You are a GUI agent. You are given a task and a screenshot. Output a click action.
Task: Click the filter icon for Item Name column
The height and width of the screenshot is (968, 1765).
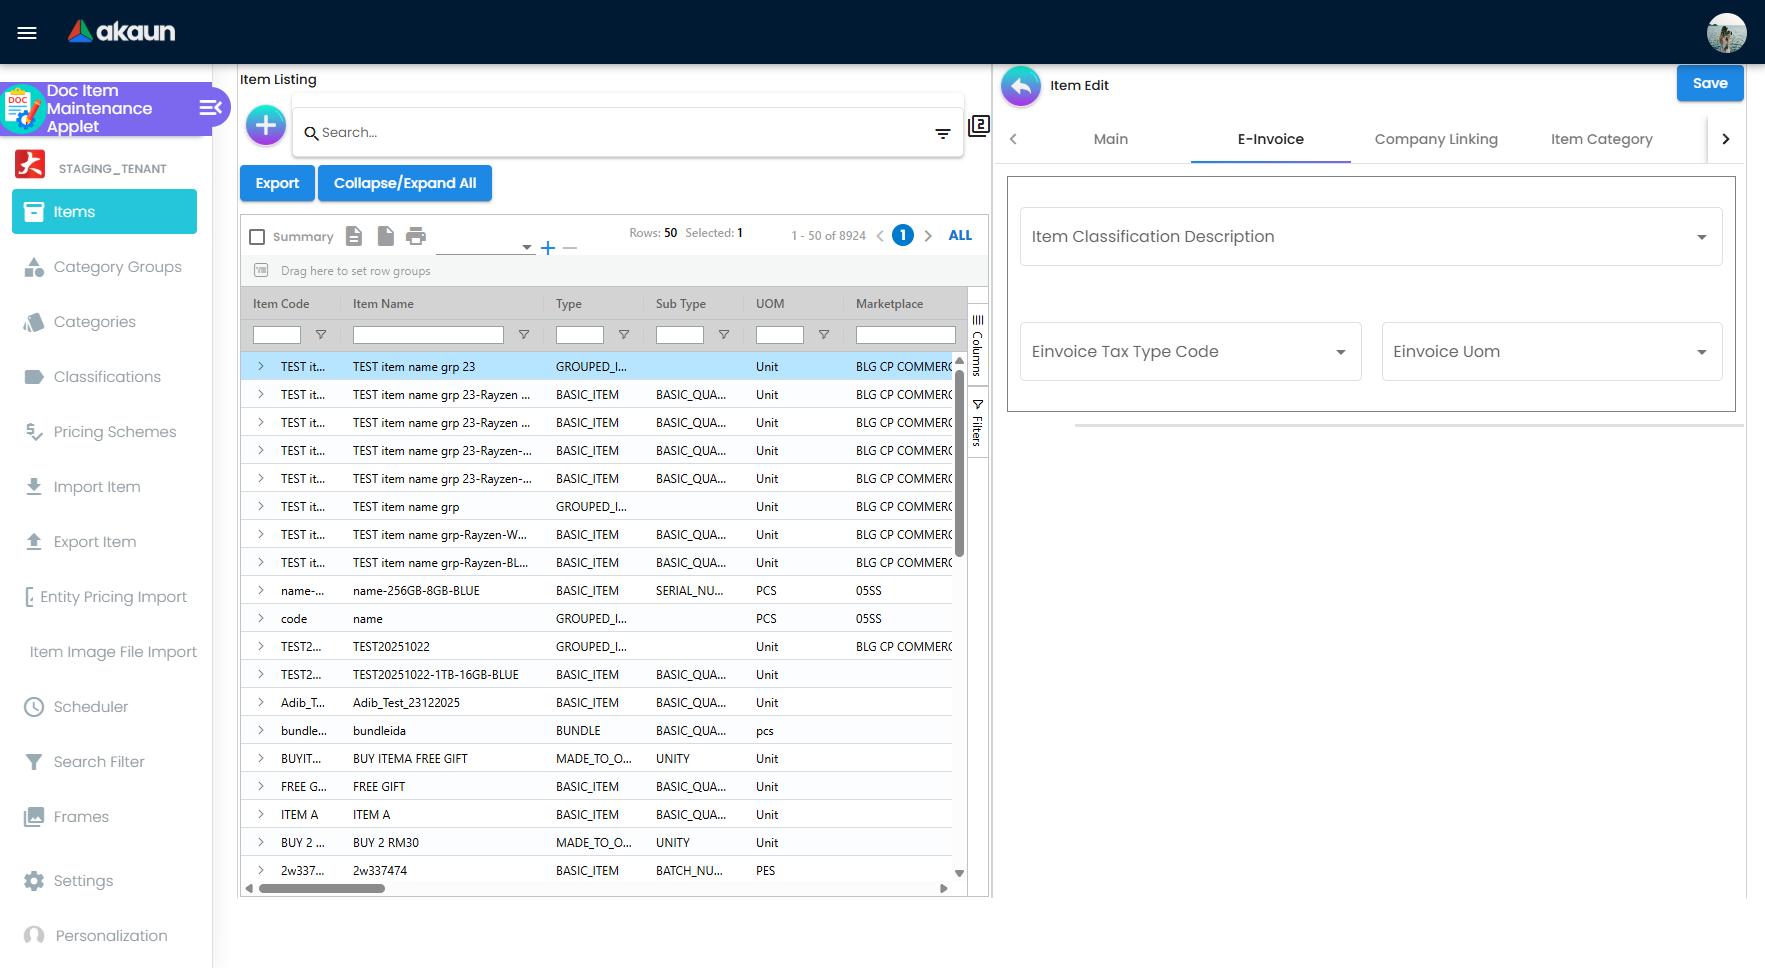pos(523,335)
